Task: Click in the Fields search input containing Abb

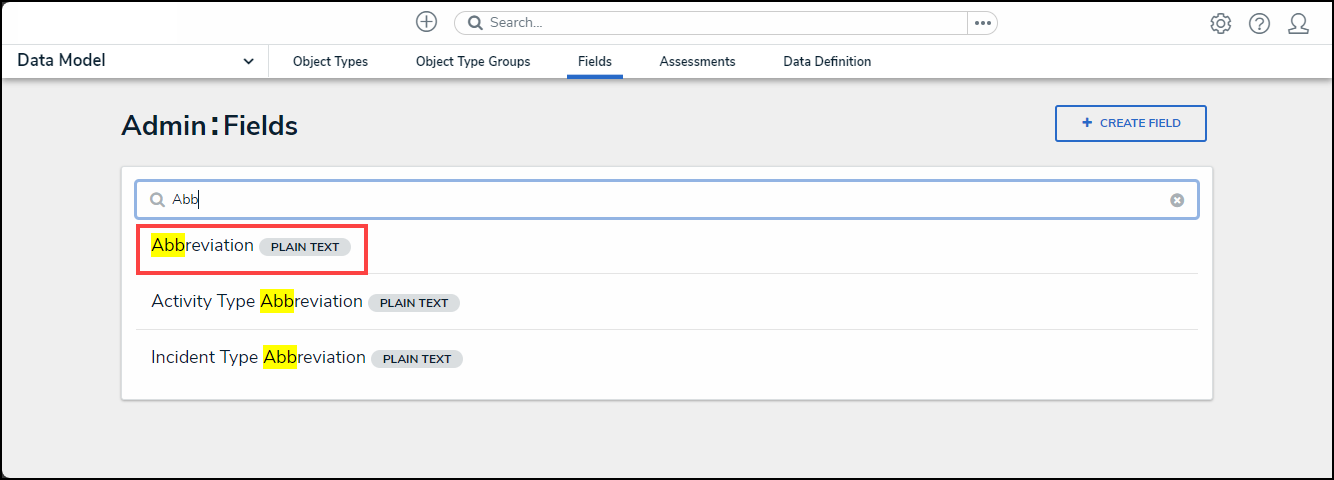Action: (660, 200)
